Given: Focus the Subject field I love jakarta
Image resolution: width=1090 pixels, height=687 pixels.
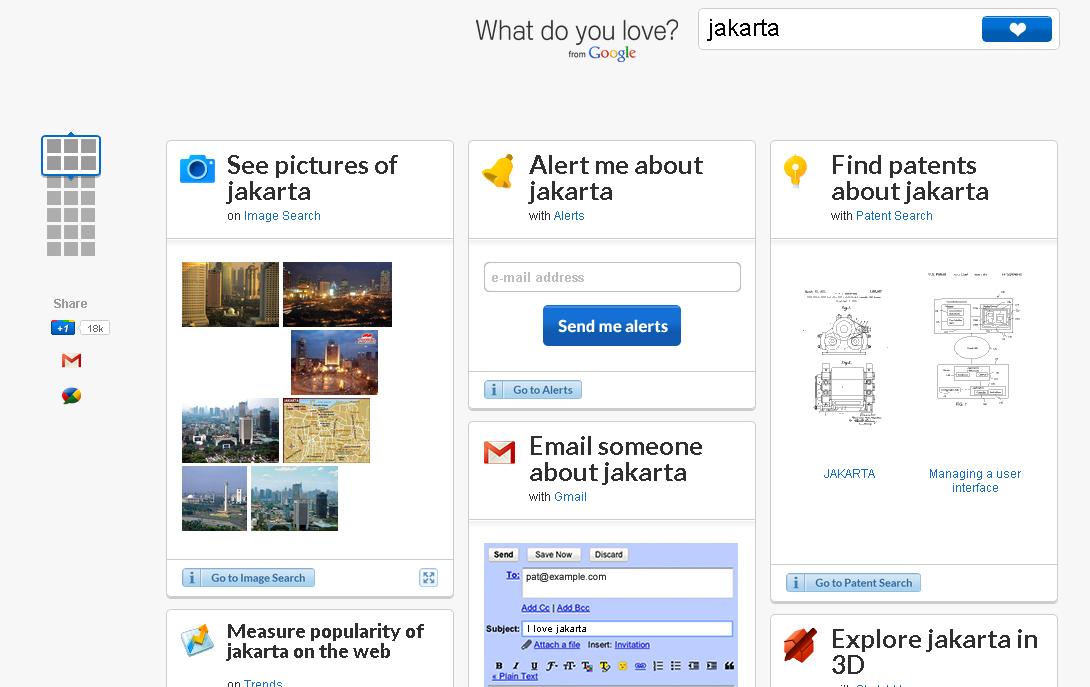Looking at the screenshot, I should click(x=628, y=629).
